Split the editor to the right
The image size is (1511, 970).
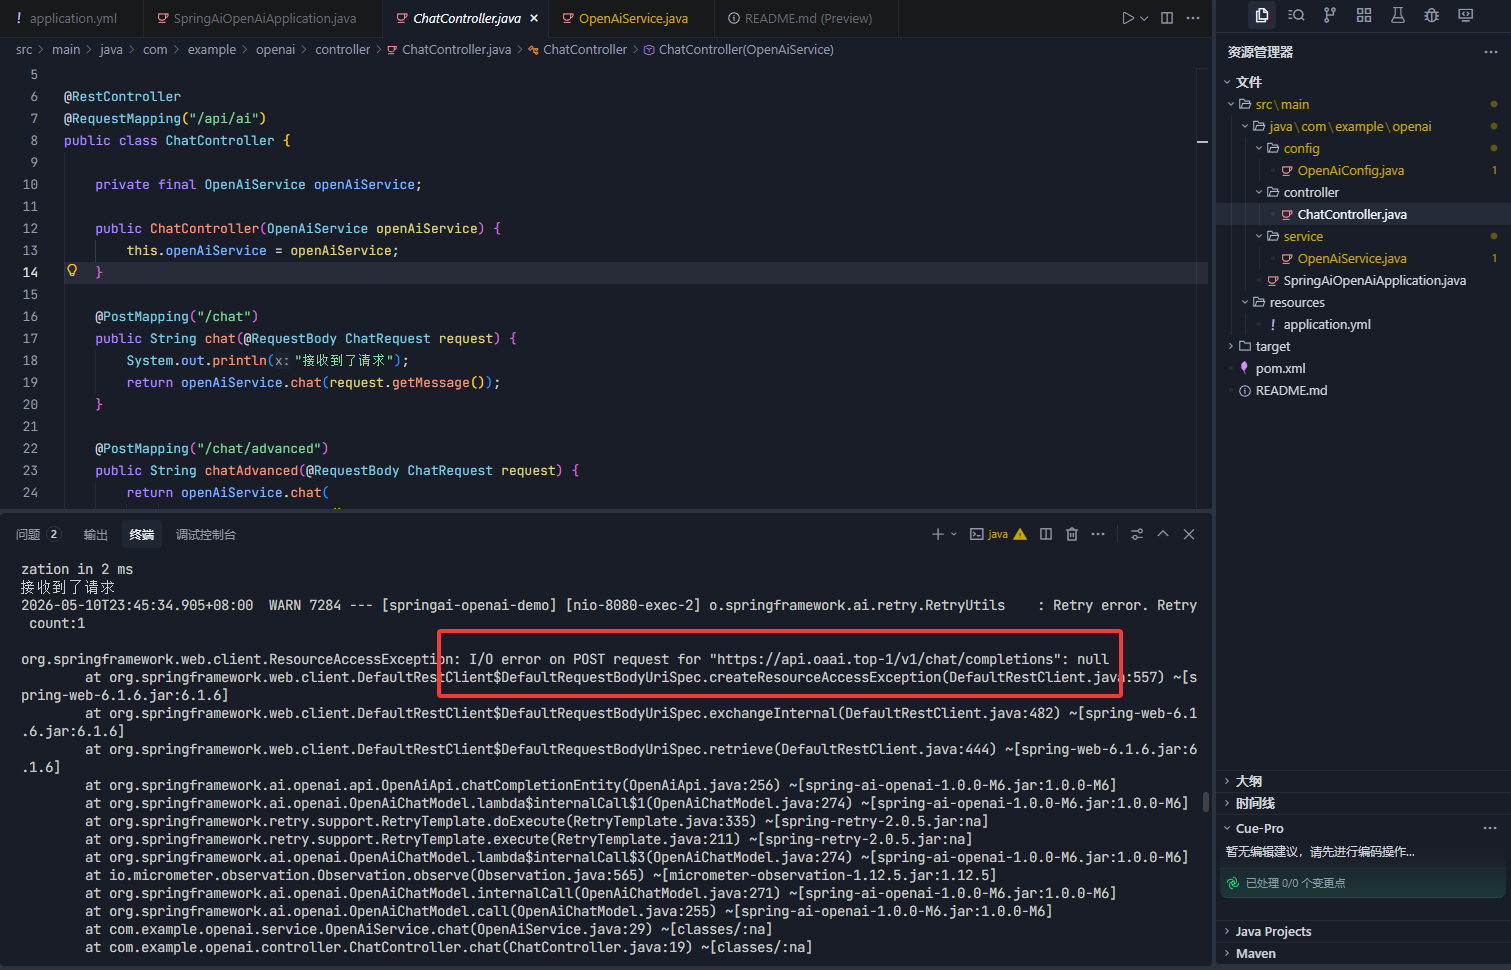1167,18
